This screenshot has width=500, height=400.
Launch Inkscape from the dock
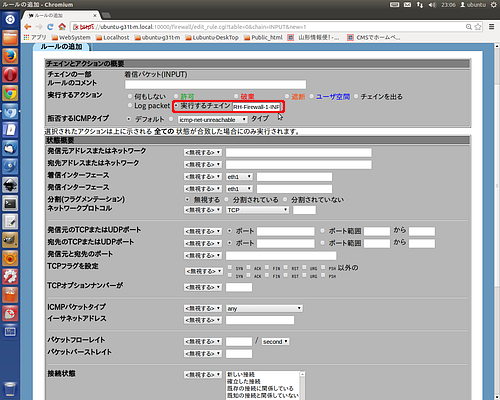tap(10, 185)
